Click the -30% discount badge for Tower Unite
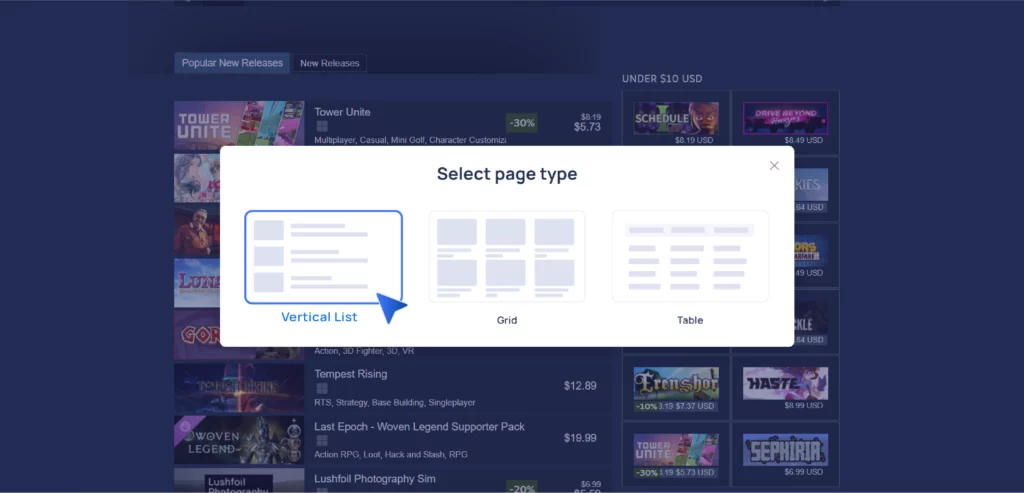This screenshot has height=493, width=1024. pos(522,123)
